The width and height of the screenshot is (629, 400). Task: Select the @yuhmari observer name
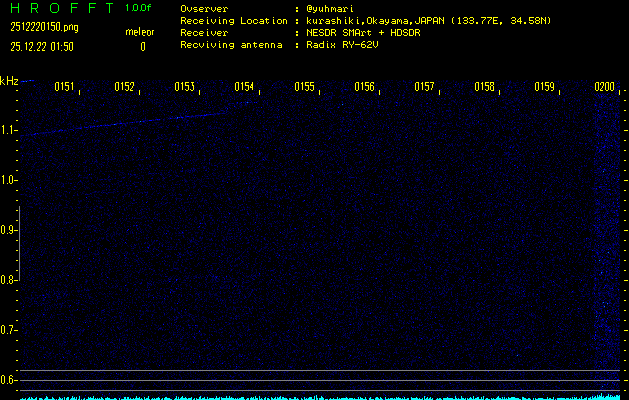coord(333,8)
